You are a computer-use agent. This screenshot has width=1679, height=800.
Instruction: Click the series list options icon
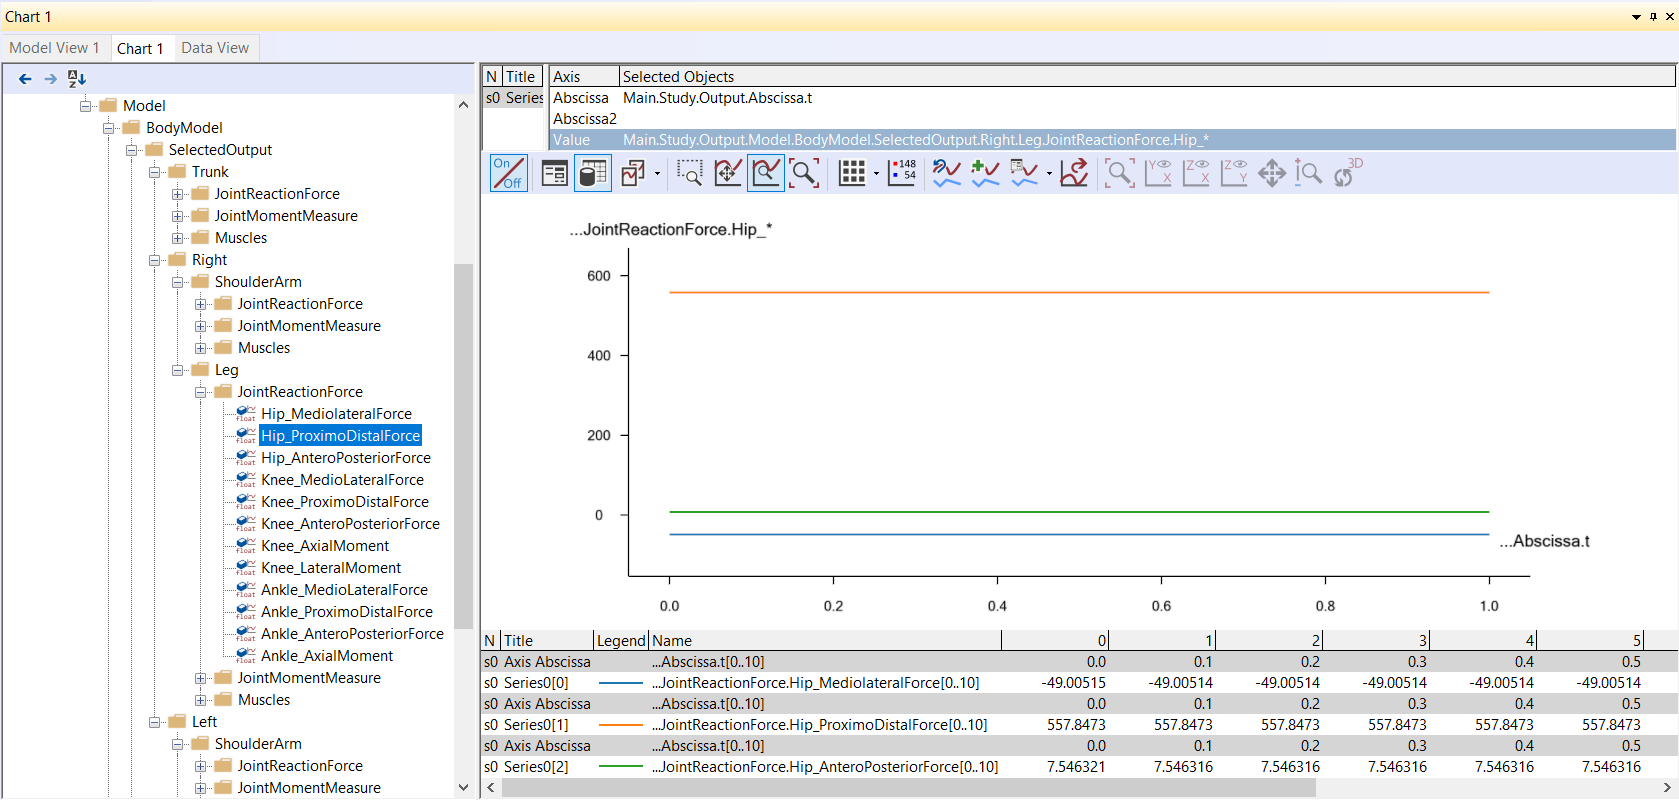(x=1024, y=173)
